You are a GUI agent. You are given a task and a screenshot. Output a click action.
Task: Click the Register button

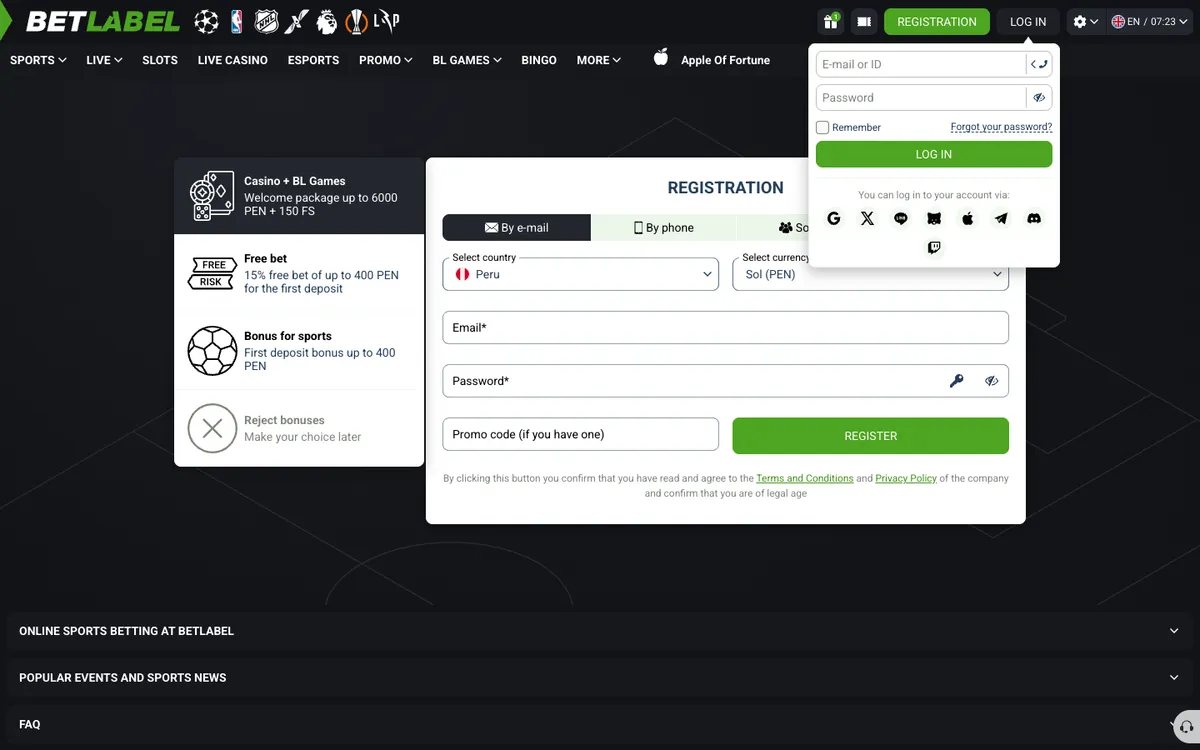871,436
